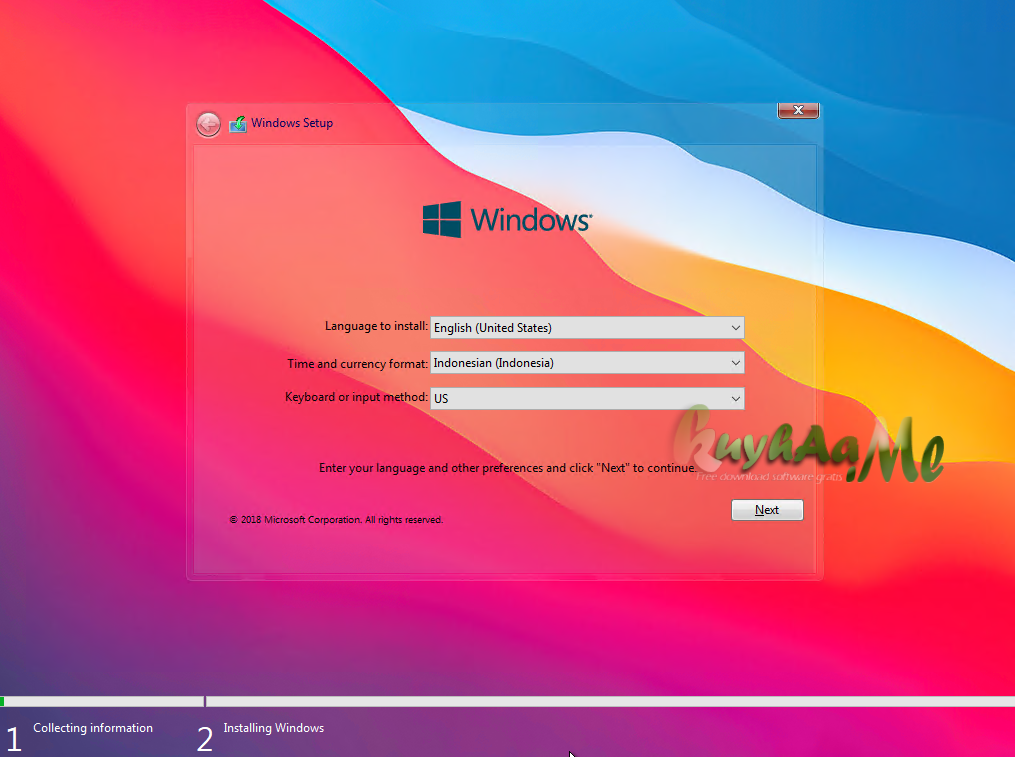Image resolution: width=1015 pixels, height=757 pixels.
Task: Click the Windows Setup title icon
Action: click(238, 124)
